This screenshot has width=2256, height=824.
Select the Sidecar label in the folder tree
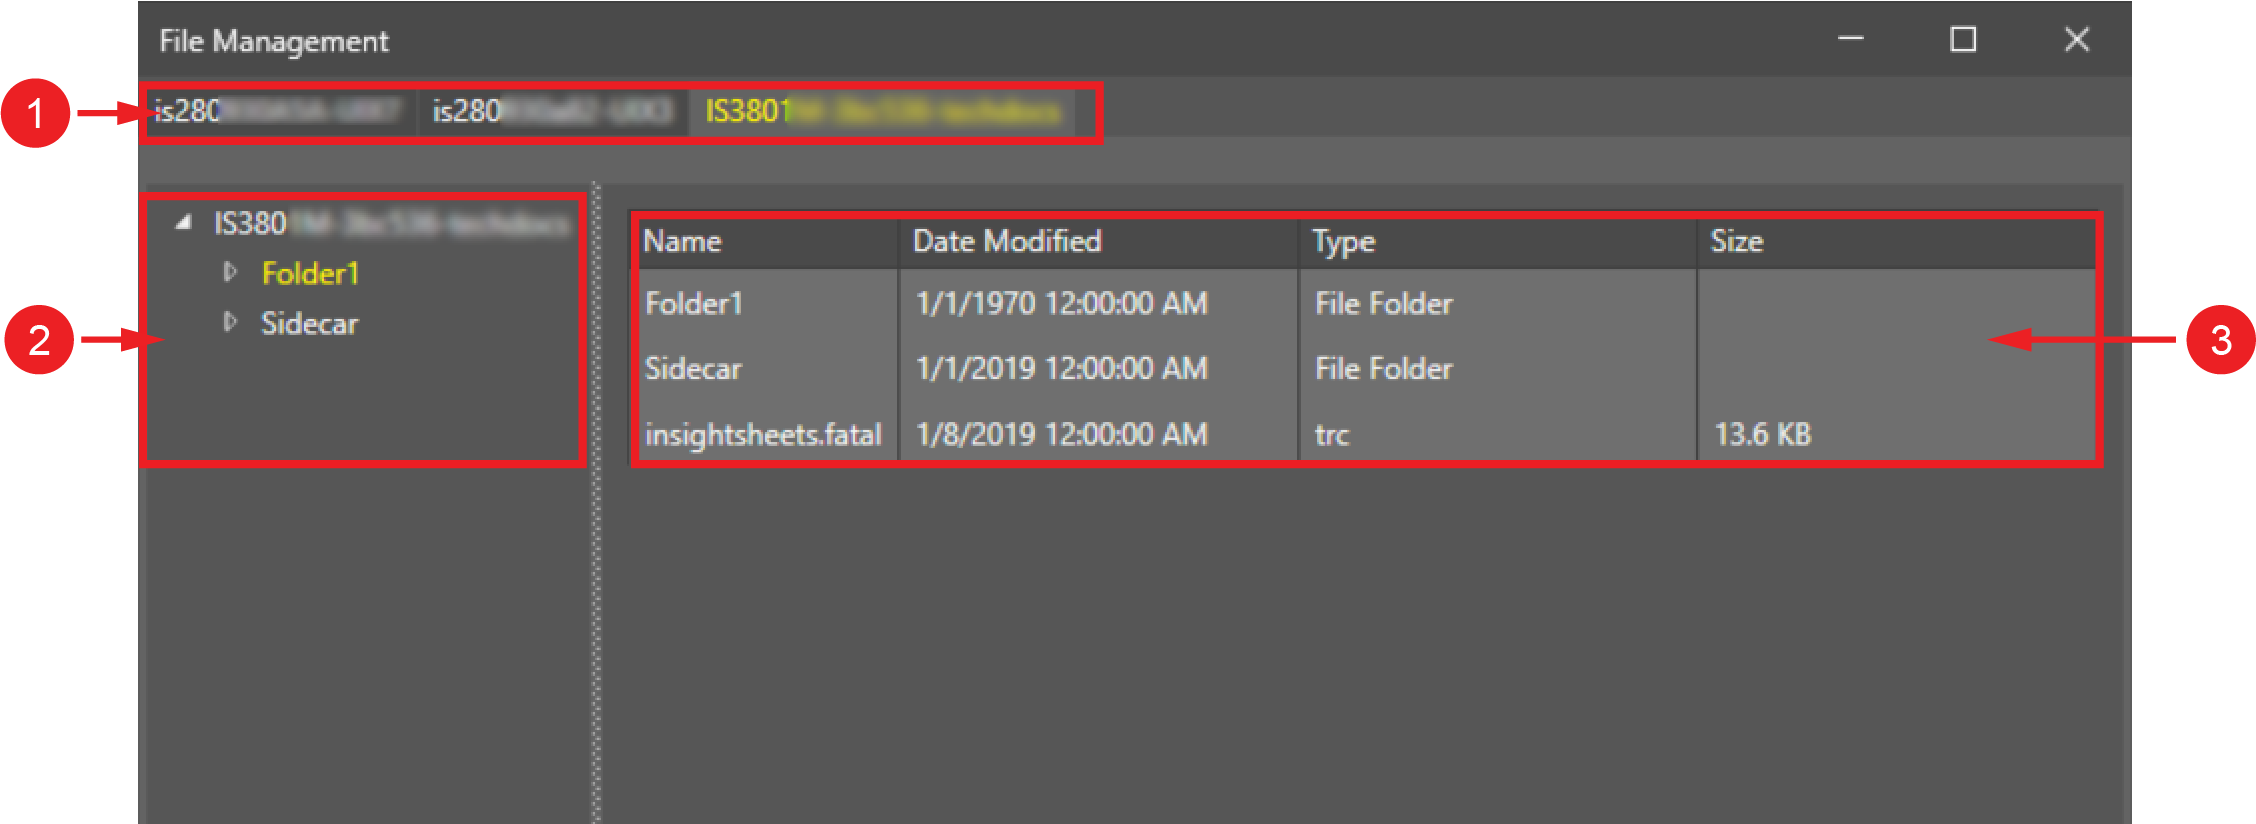pos(309,323)
